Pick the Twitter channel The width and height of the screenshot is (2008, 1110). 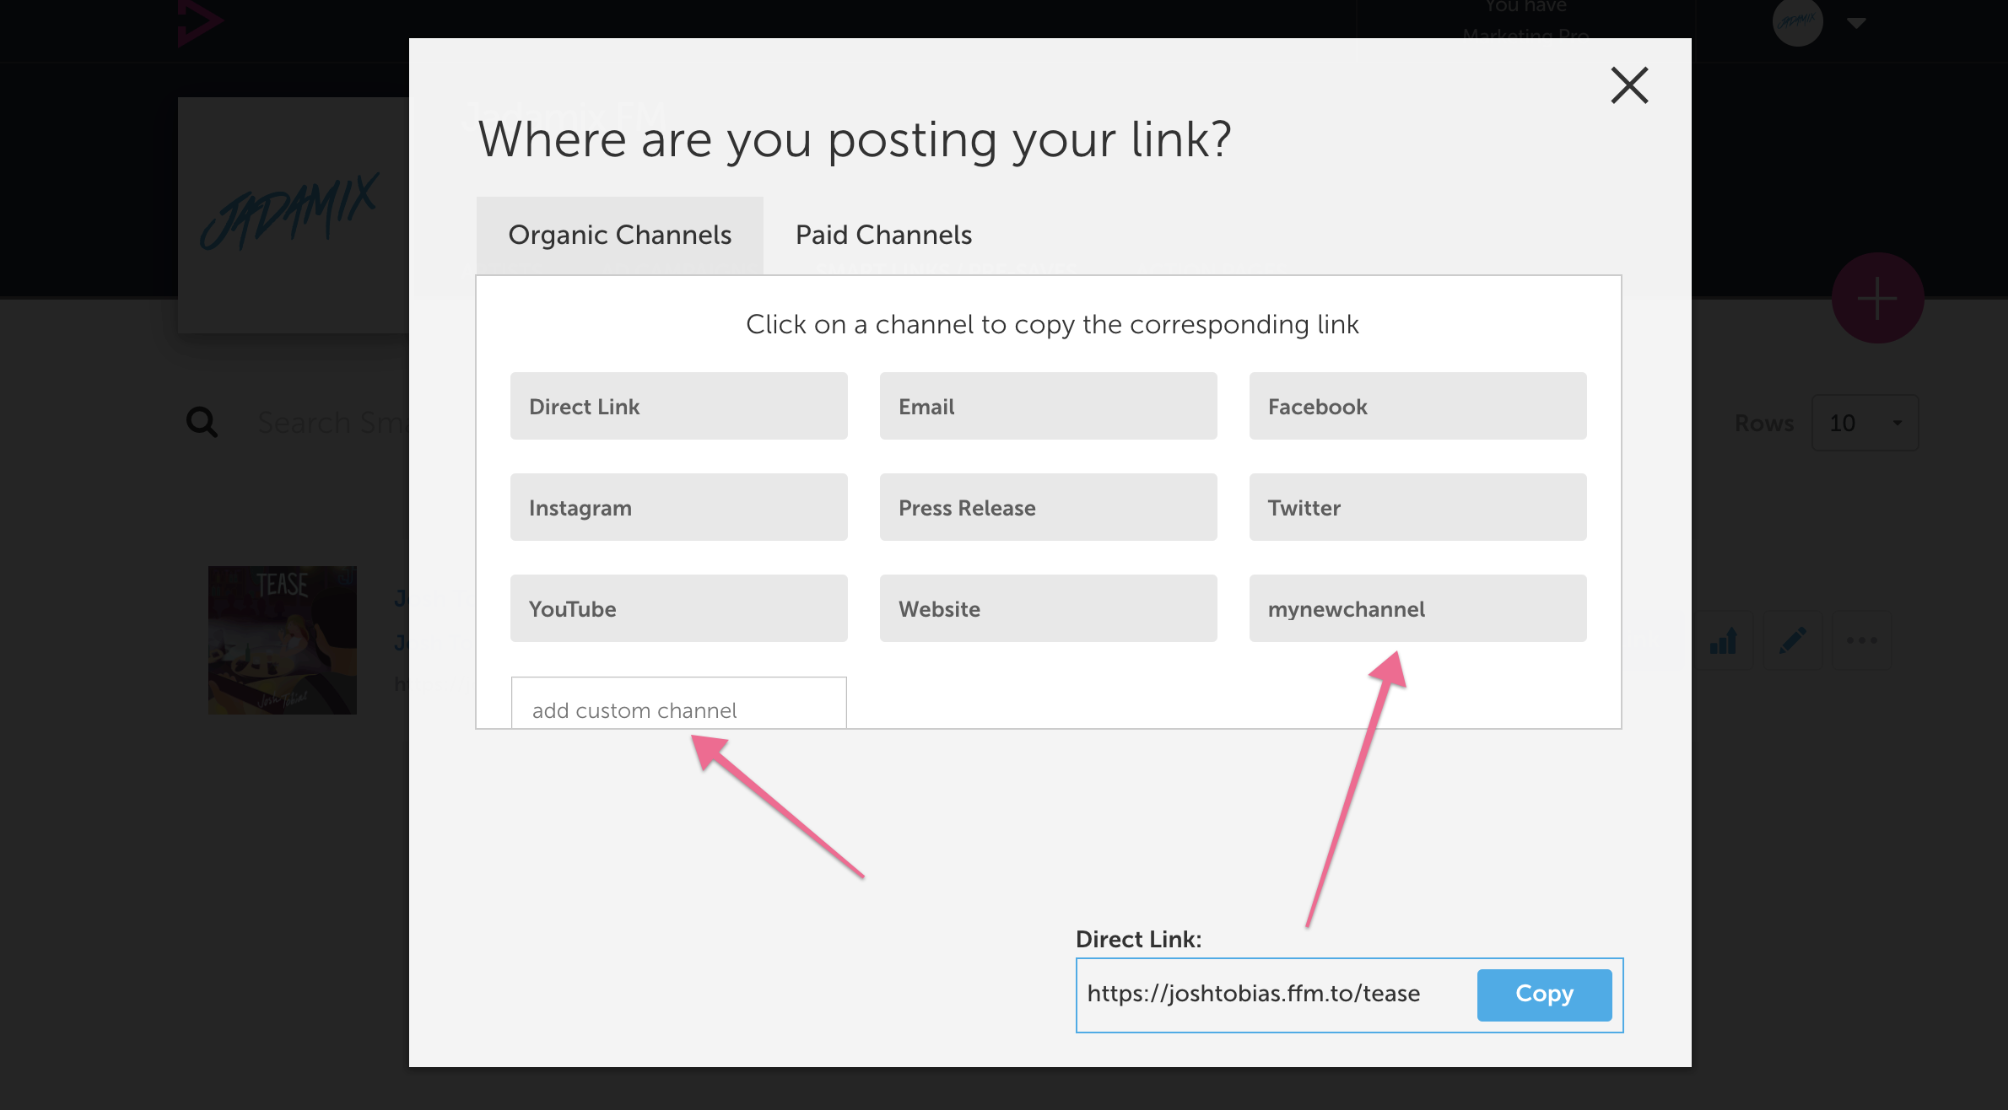(1418, 507)
